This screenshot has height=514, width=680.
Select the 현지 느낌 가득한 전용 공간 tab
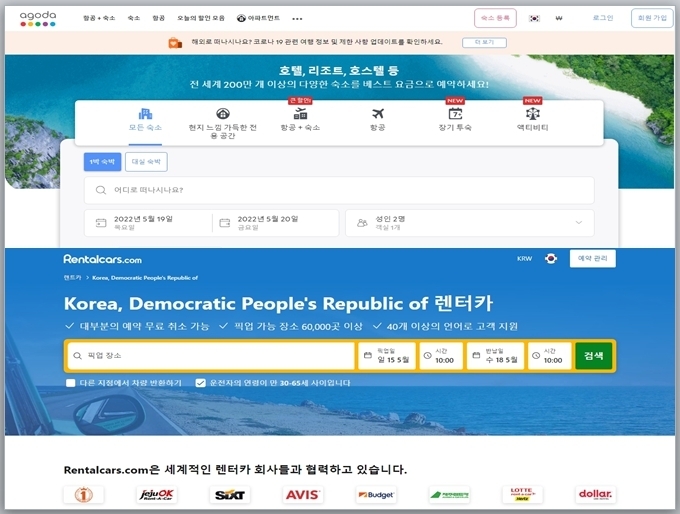(x=222, y=124)
